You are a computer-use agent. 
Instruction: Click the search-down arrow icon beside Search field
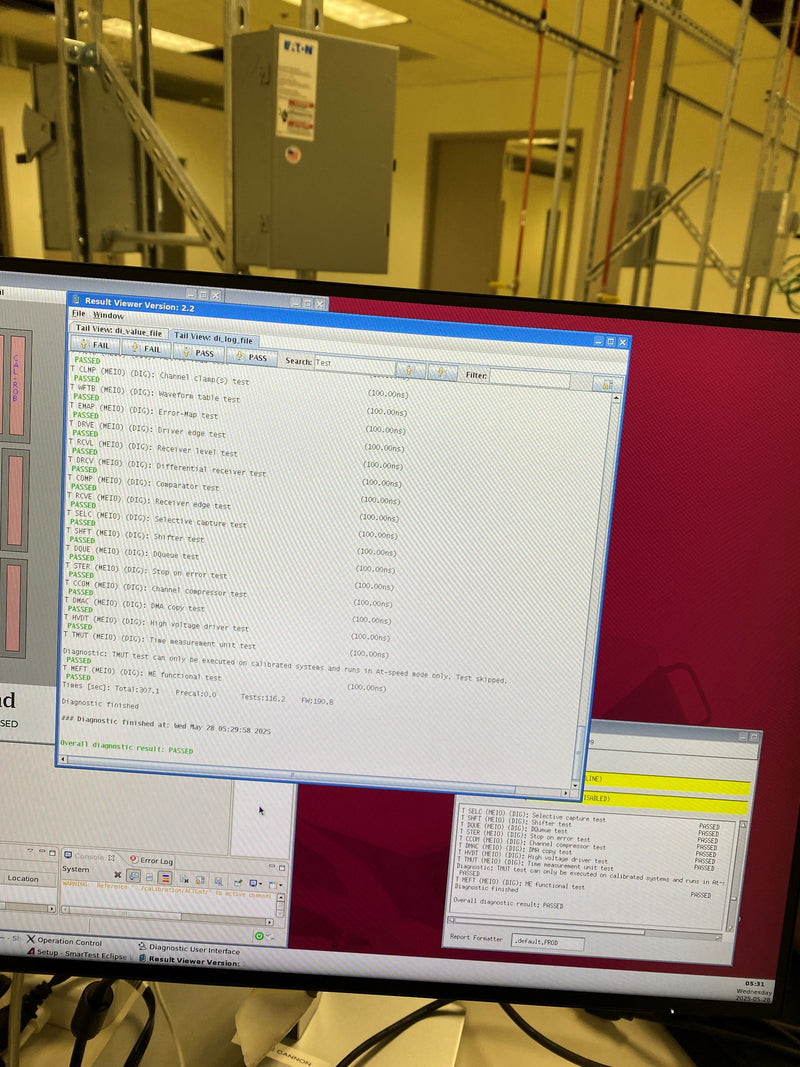(442, 372)
